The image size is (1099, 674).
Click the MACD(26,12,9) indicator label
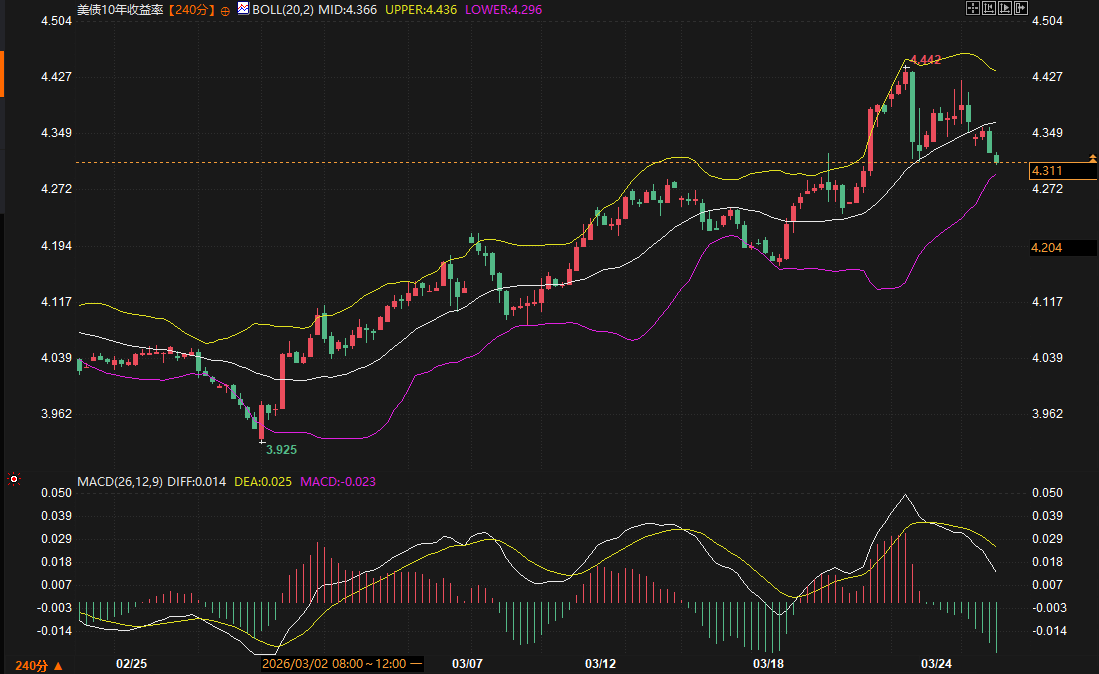click(120, 481)
